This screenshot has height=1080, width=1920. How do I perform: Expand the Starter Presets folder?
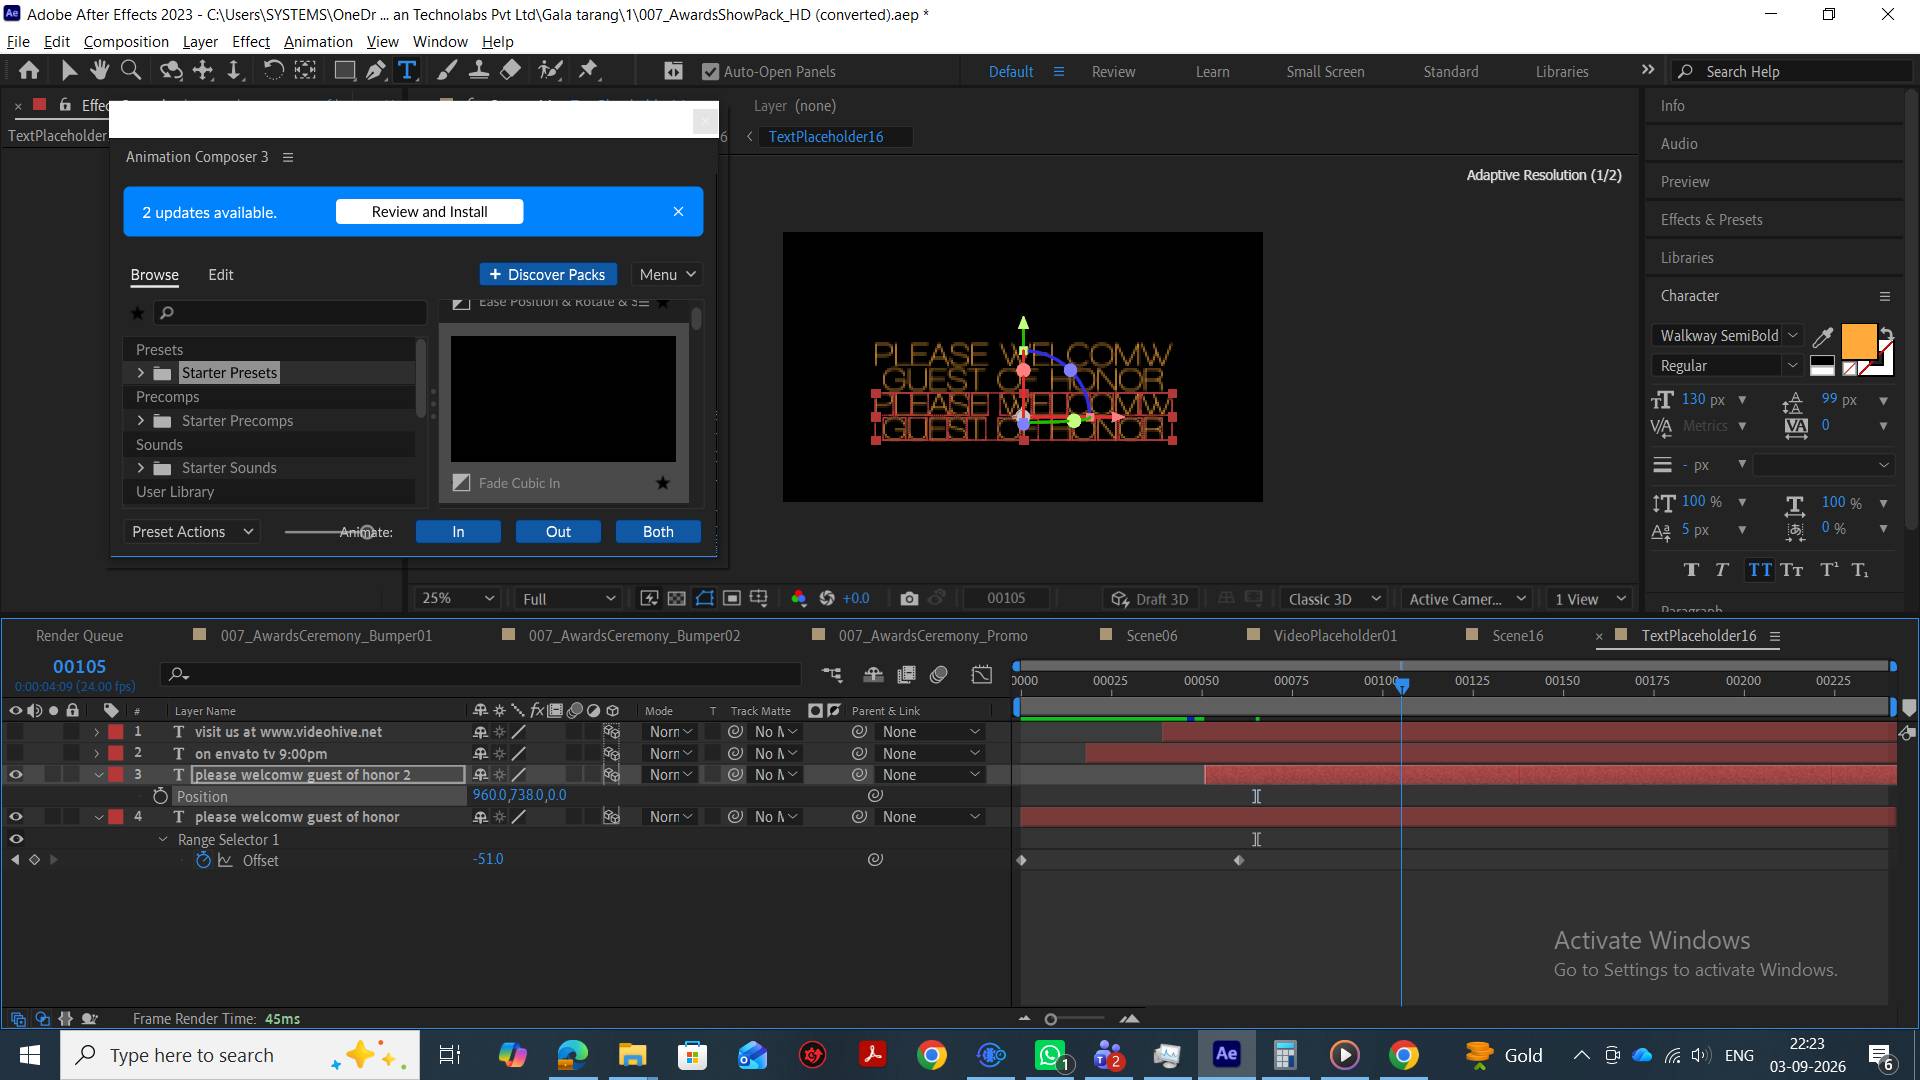point(140,372)
